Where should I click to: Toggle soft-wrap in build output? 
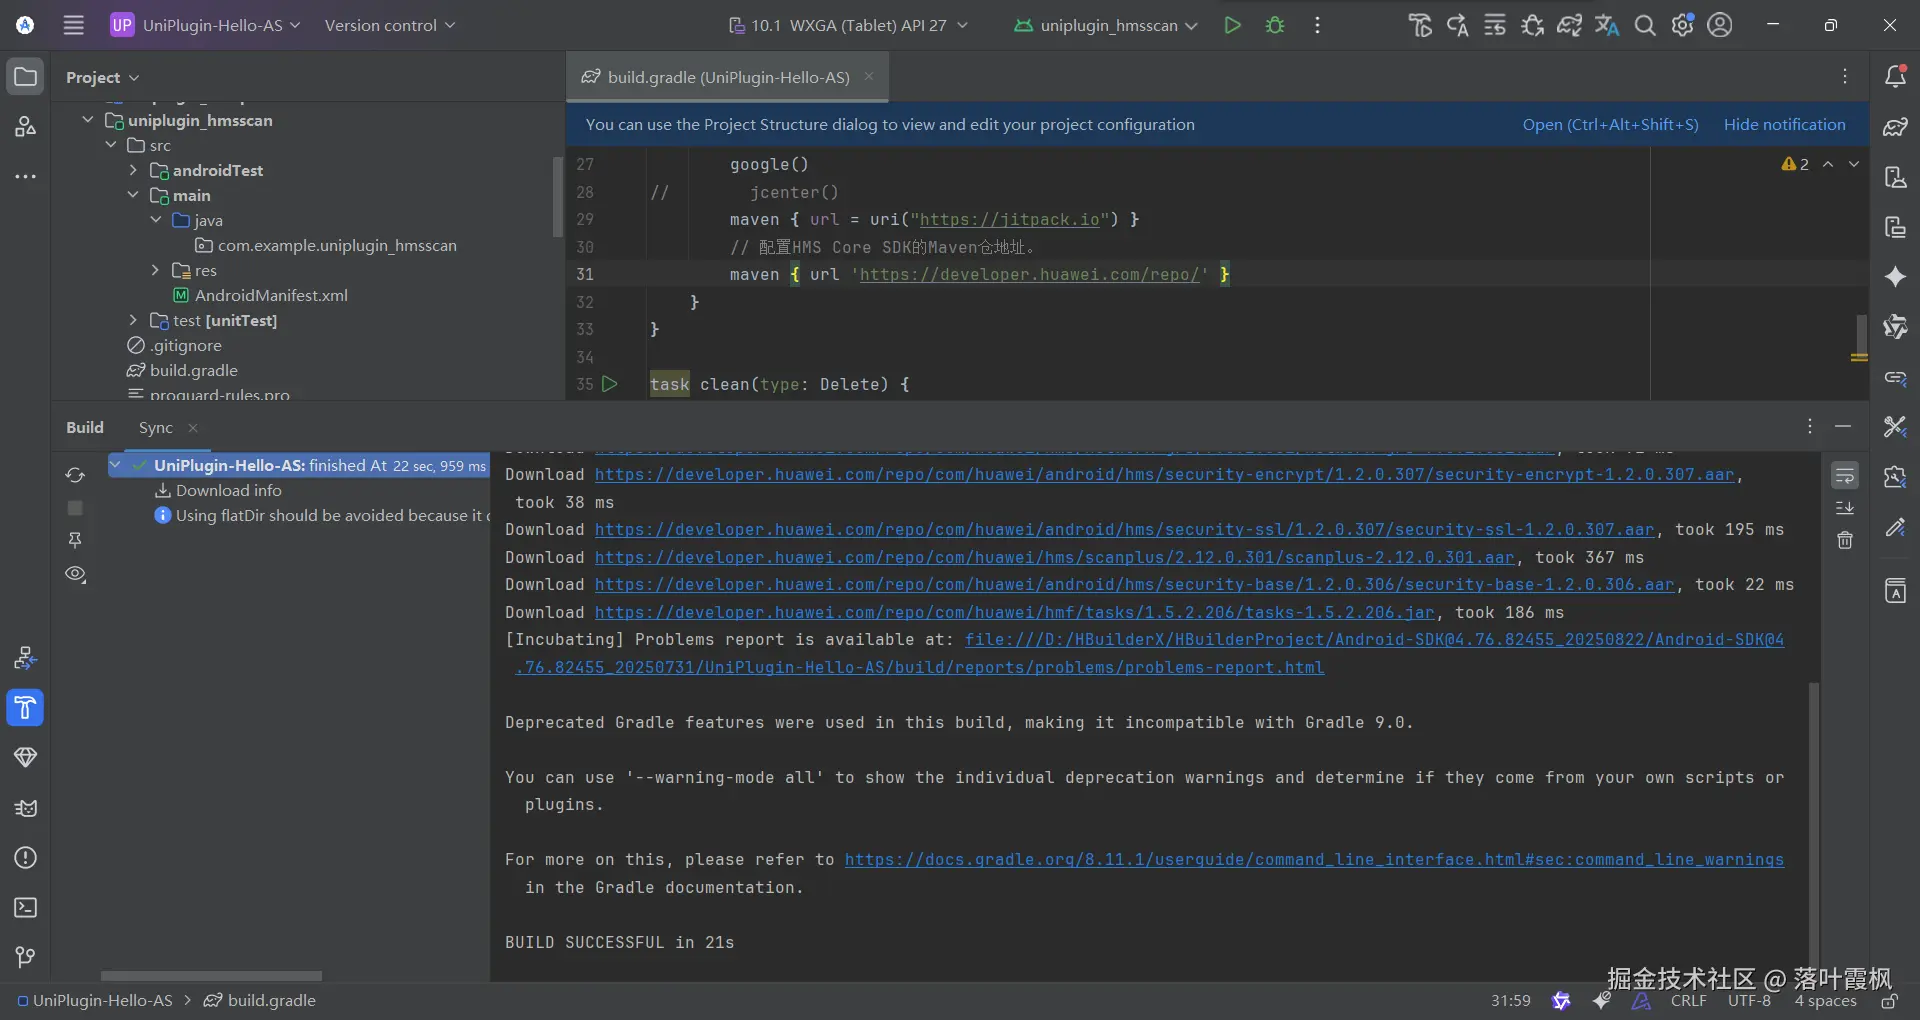point(1845,475)
